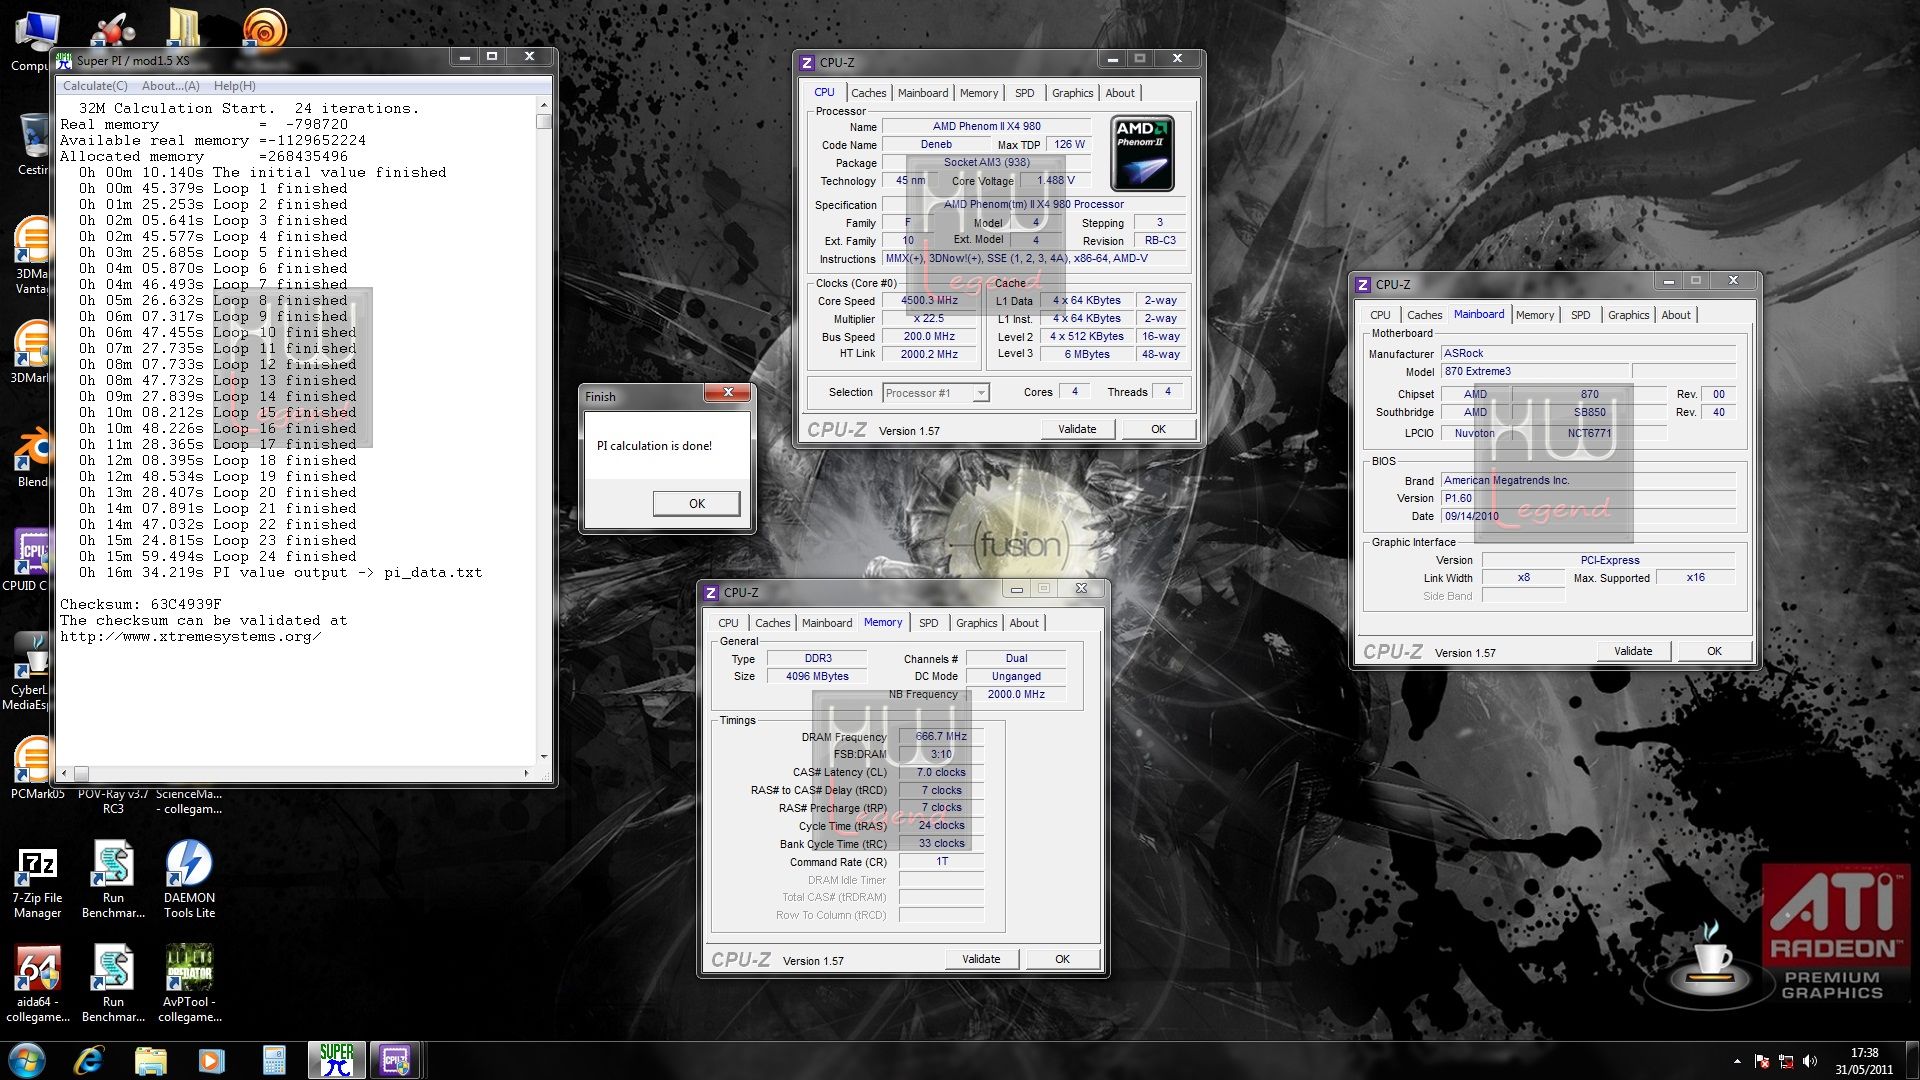Open Help menu in Super PI
Image resolution: width=1920 pixels, height=1080 pixels.
click(x=235, y=86)
